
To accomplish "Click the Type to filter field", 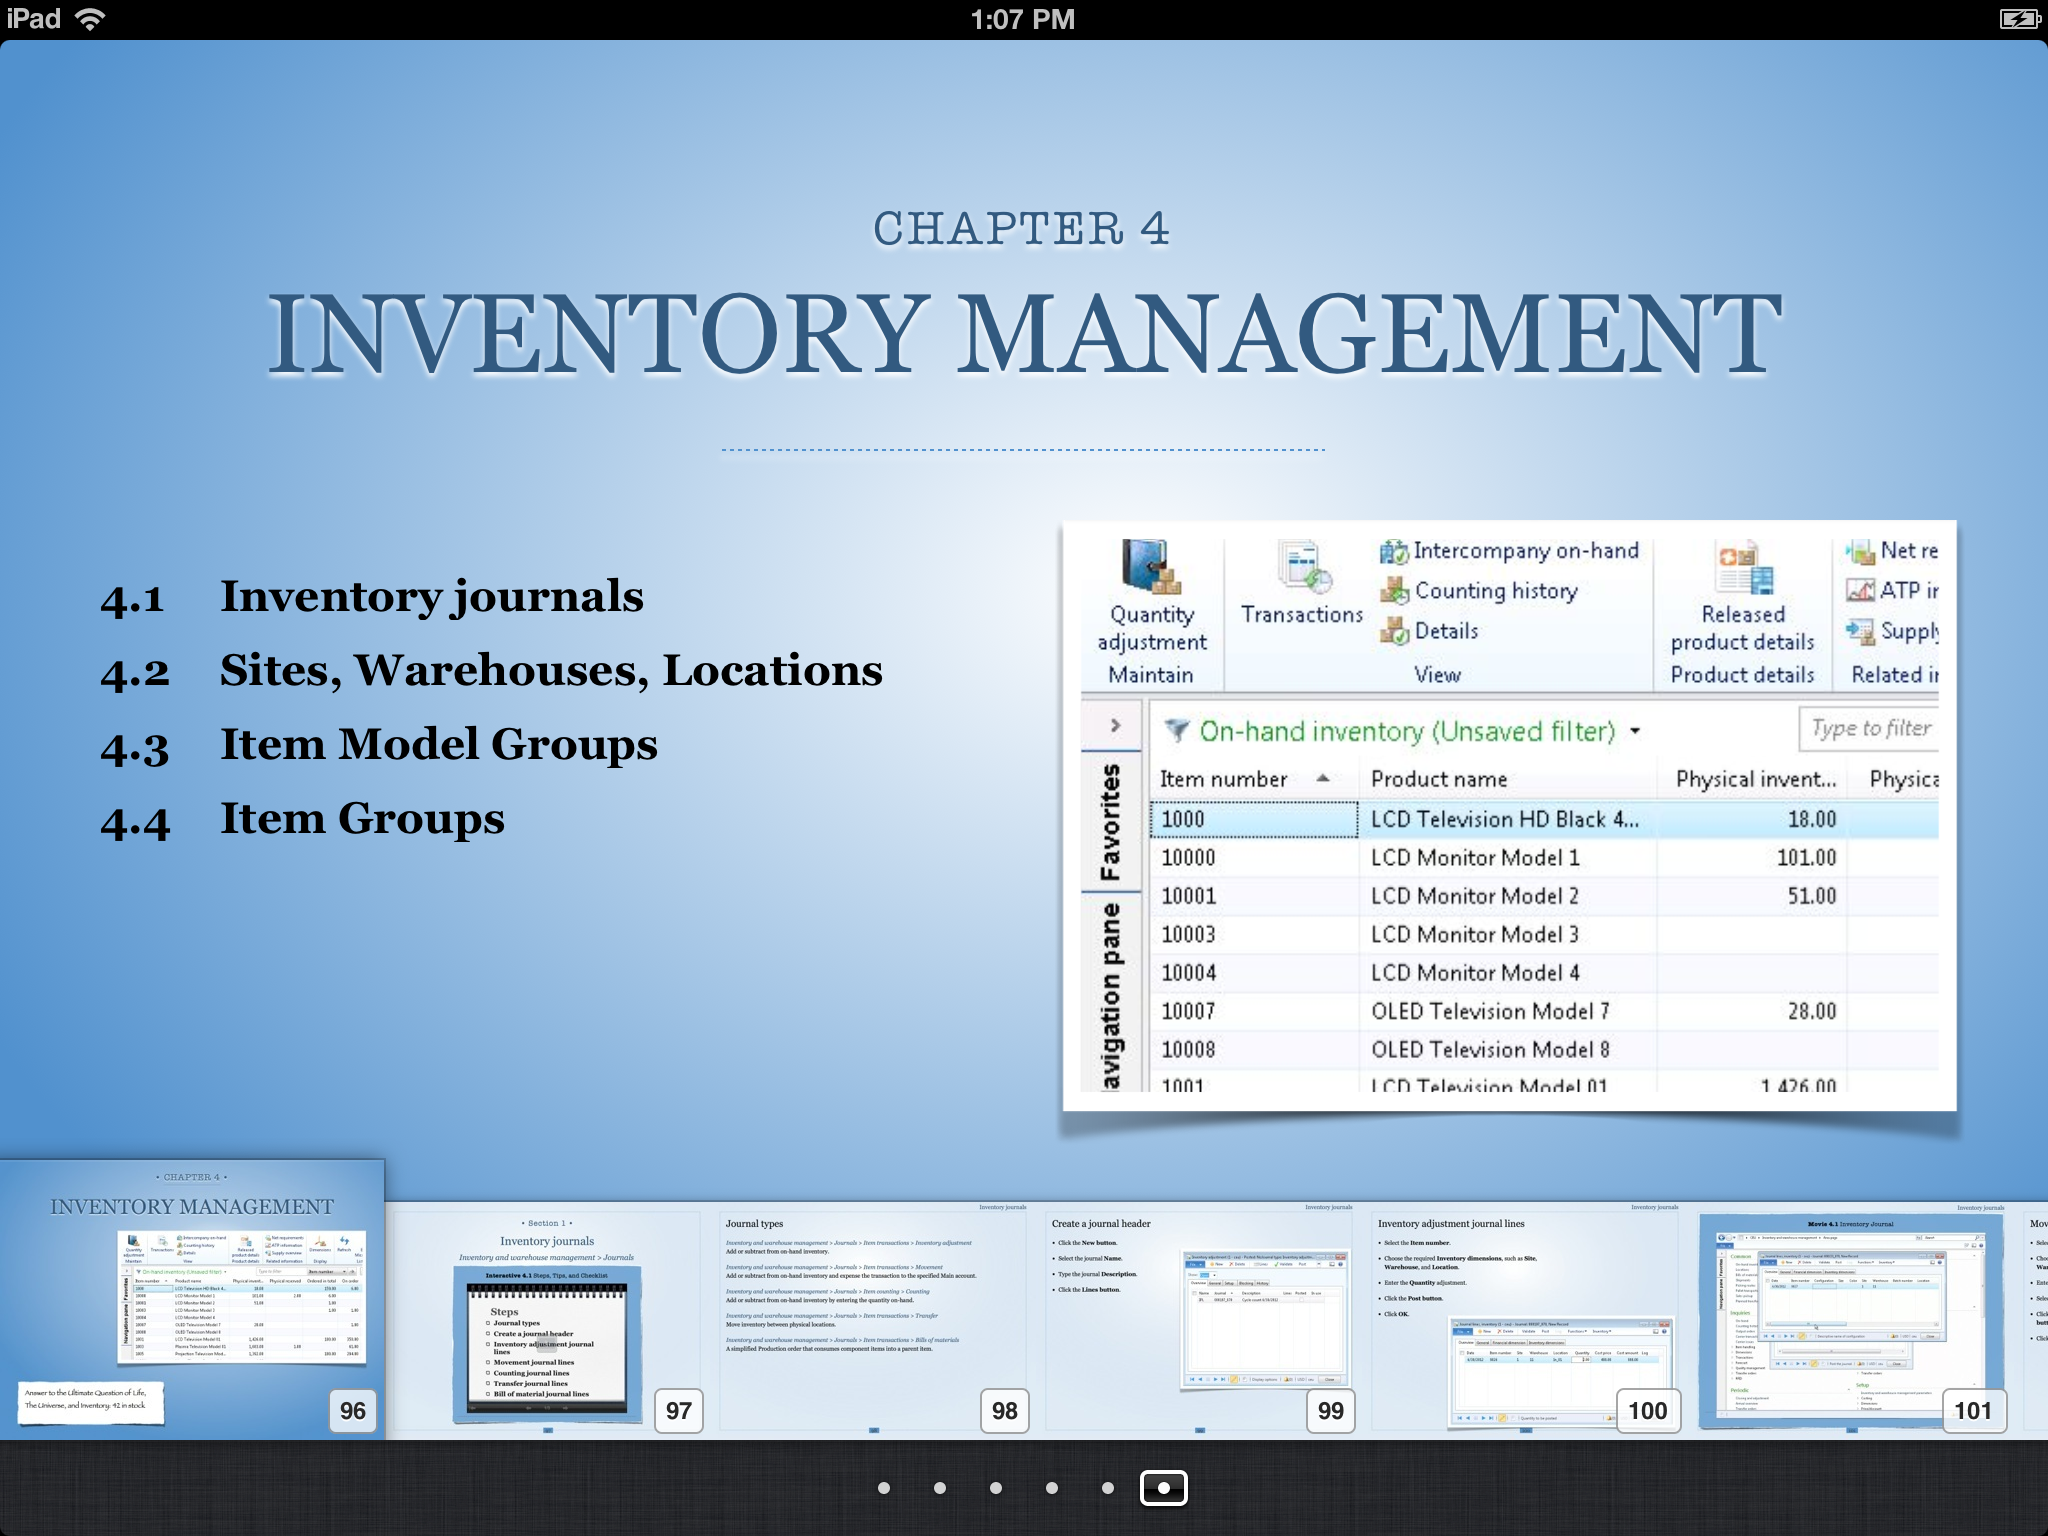I will point(1868,729).
